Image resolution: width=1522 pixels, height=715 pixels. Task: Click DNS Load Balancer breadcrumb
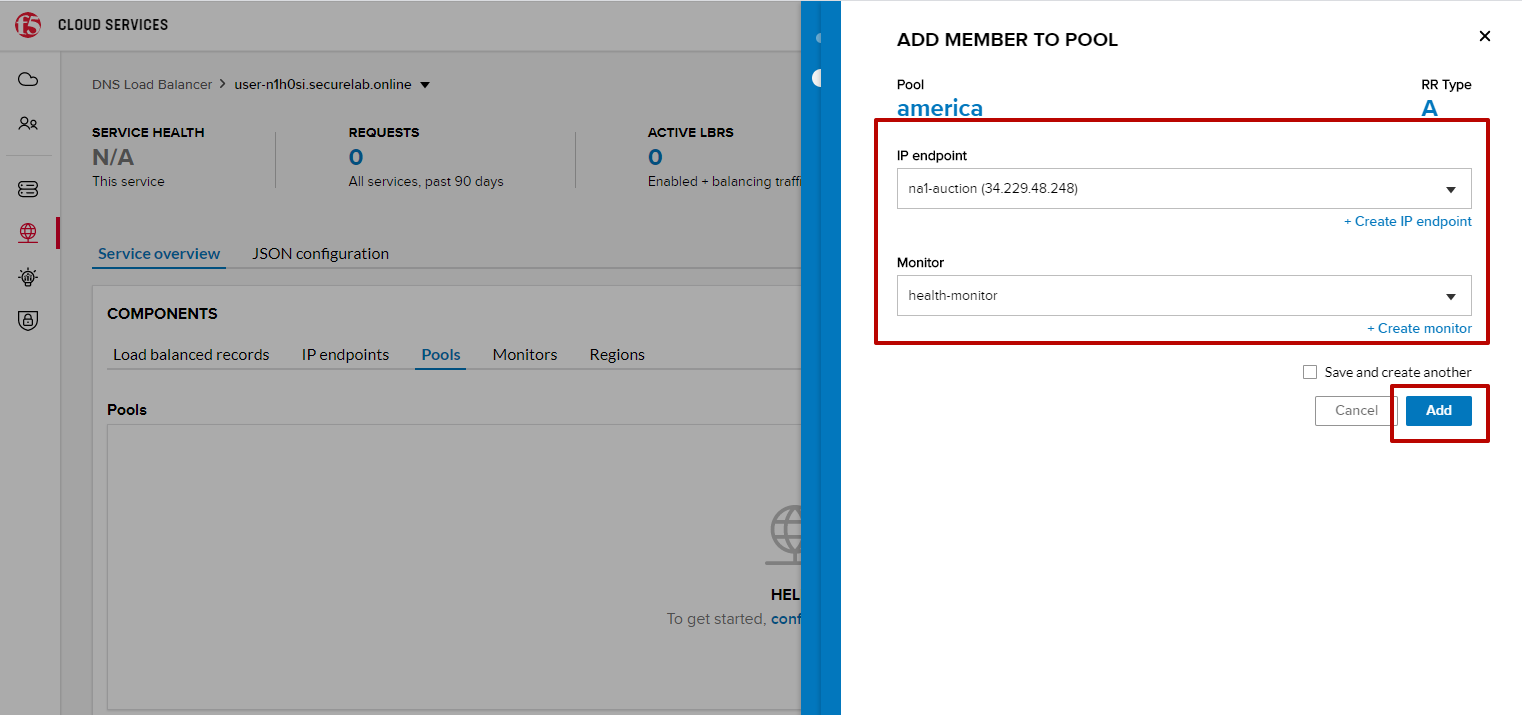[152, 85]
